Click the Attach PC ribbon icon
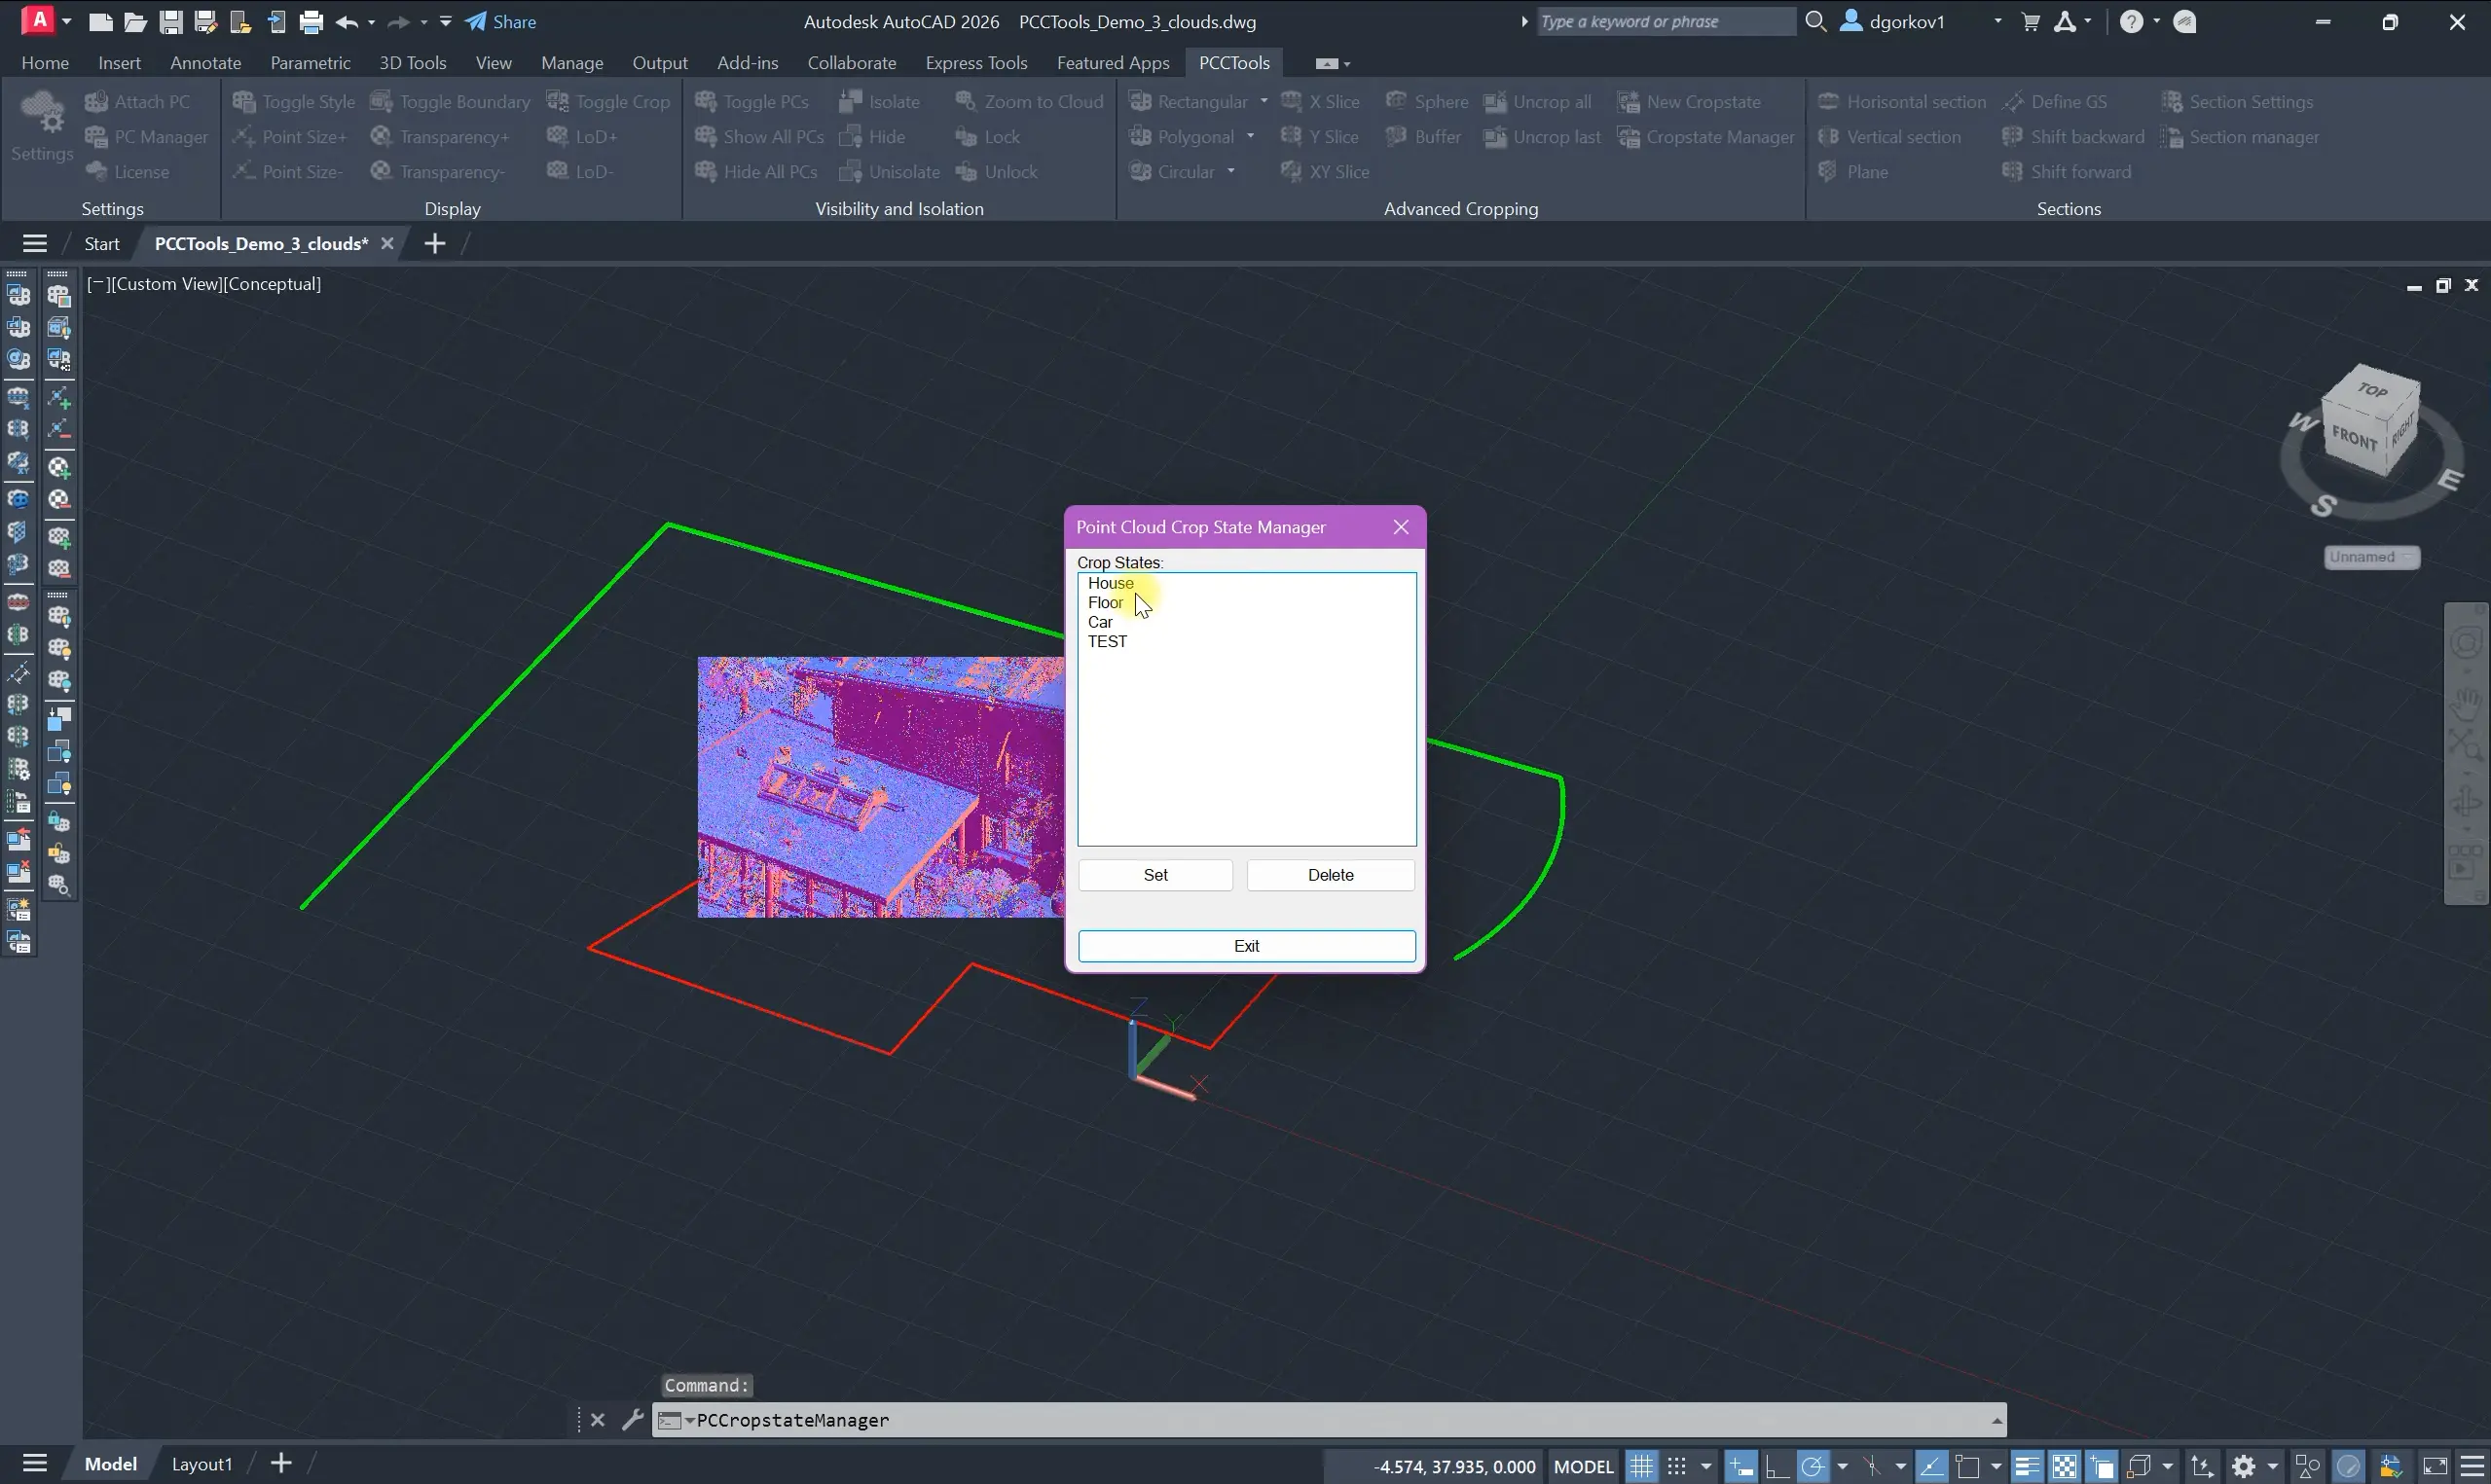 [97, 102]
